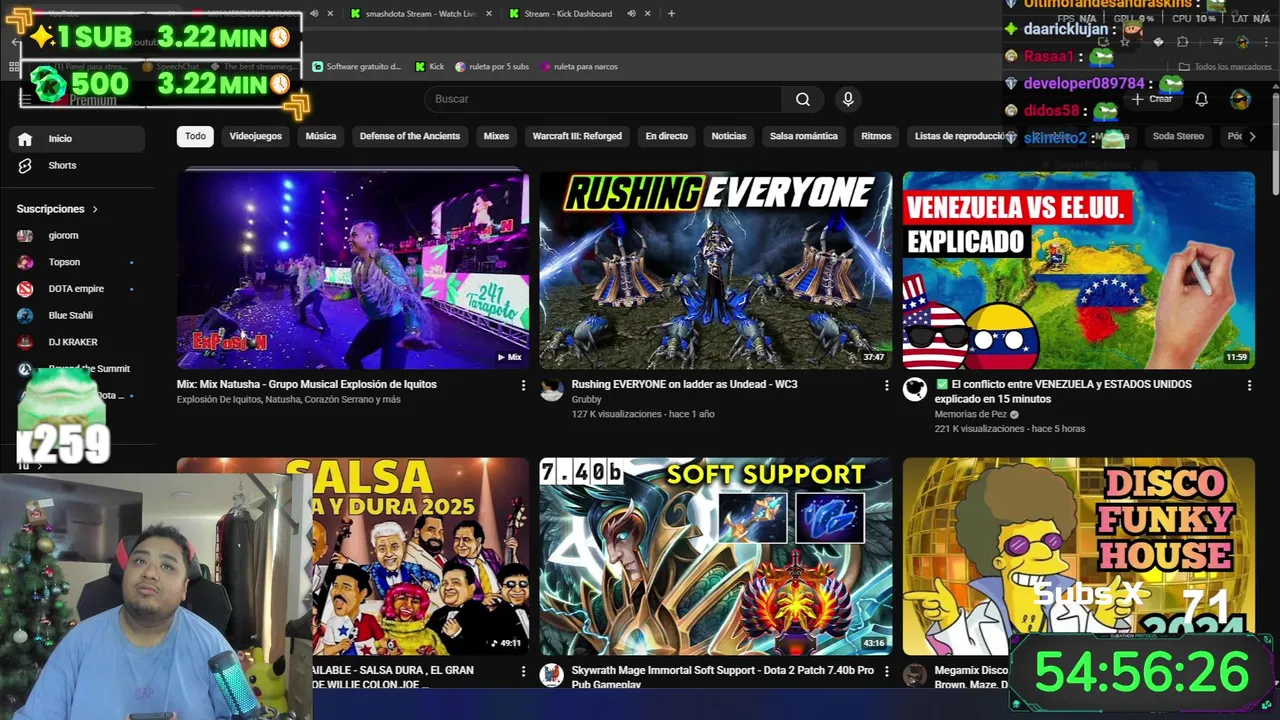Open ruleta para narcos bookmark
The width and height of the screenshot is (1280, 720).
pos(579,67)
